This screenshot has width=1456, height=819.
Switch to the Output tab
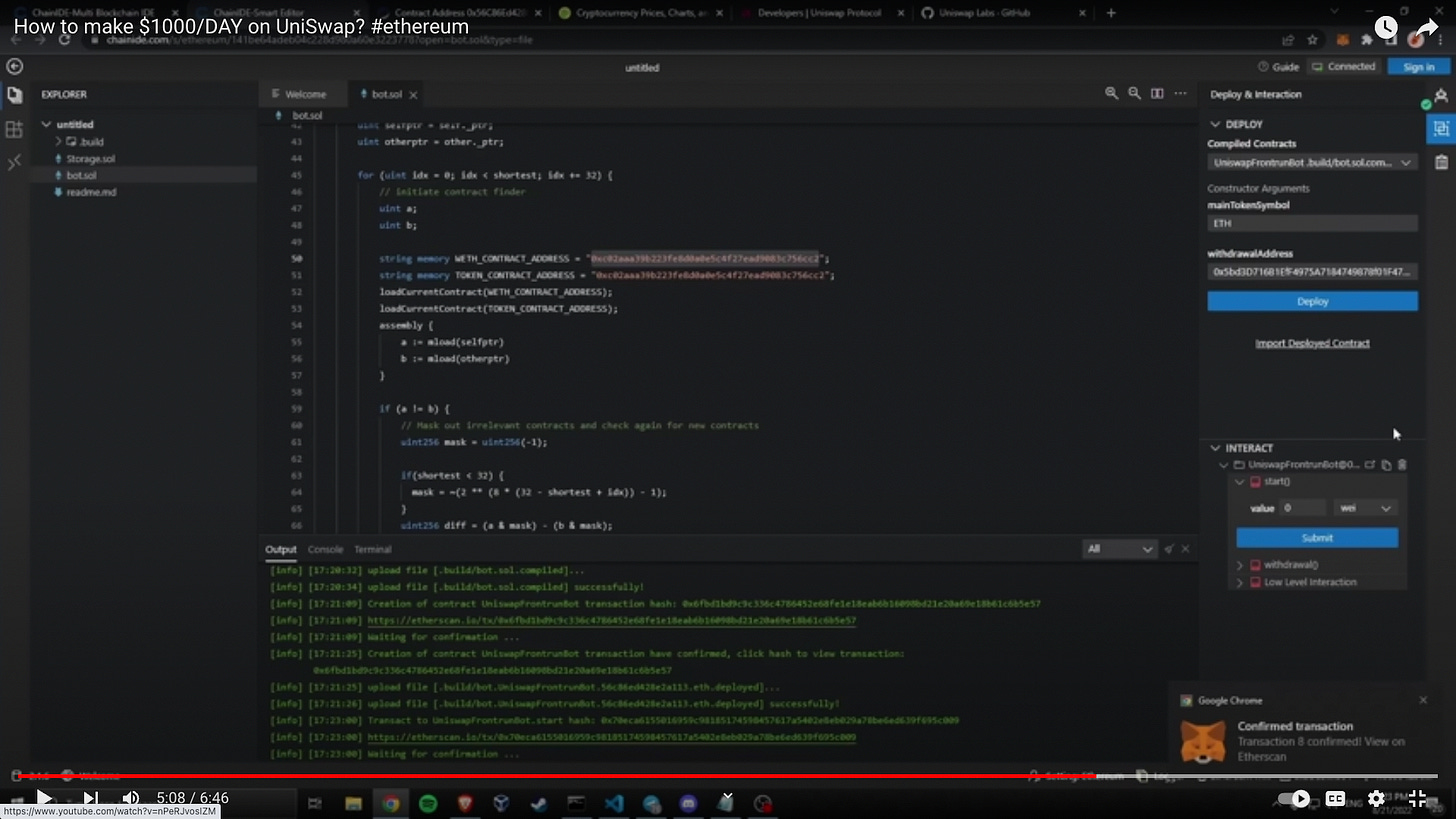[x=281, y=549]
